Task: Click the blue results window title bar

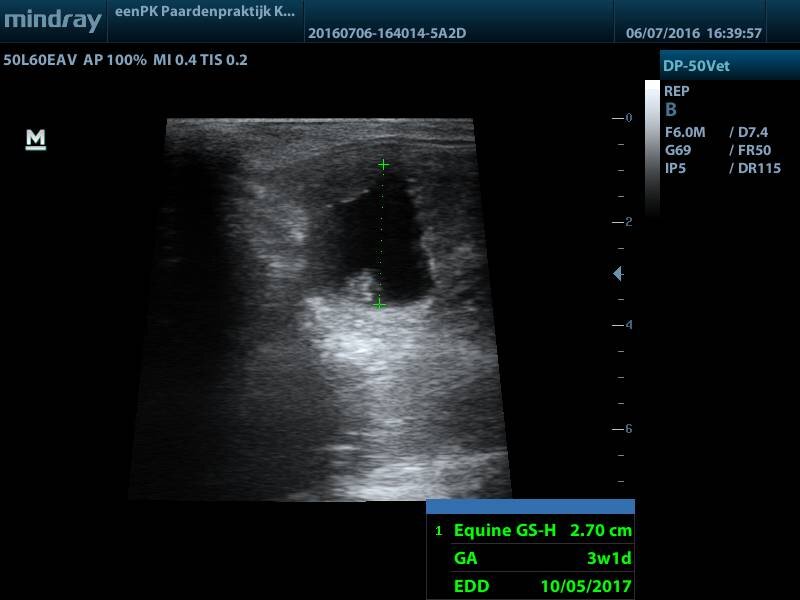Action: tap(530, 507)
